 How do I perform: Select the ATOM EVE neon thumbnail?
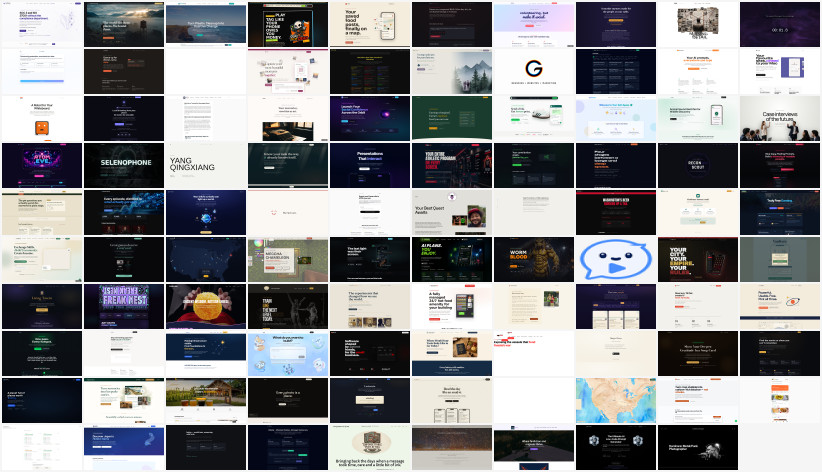42,165
